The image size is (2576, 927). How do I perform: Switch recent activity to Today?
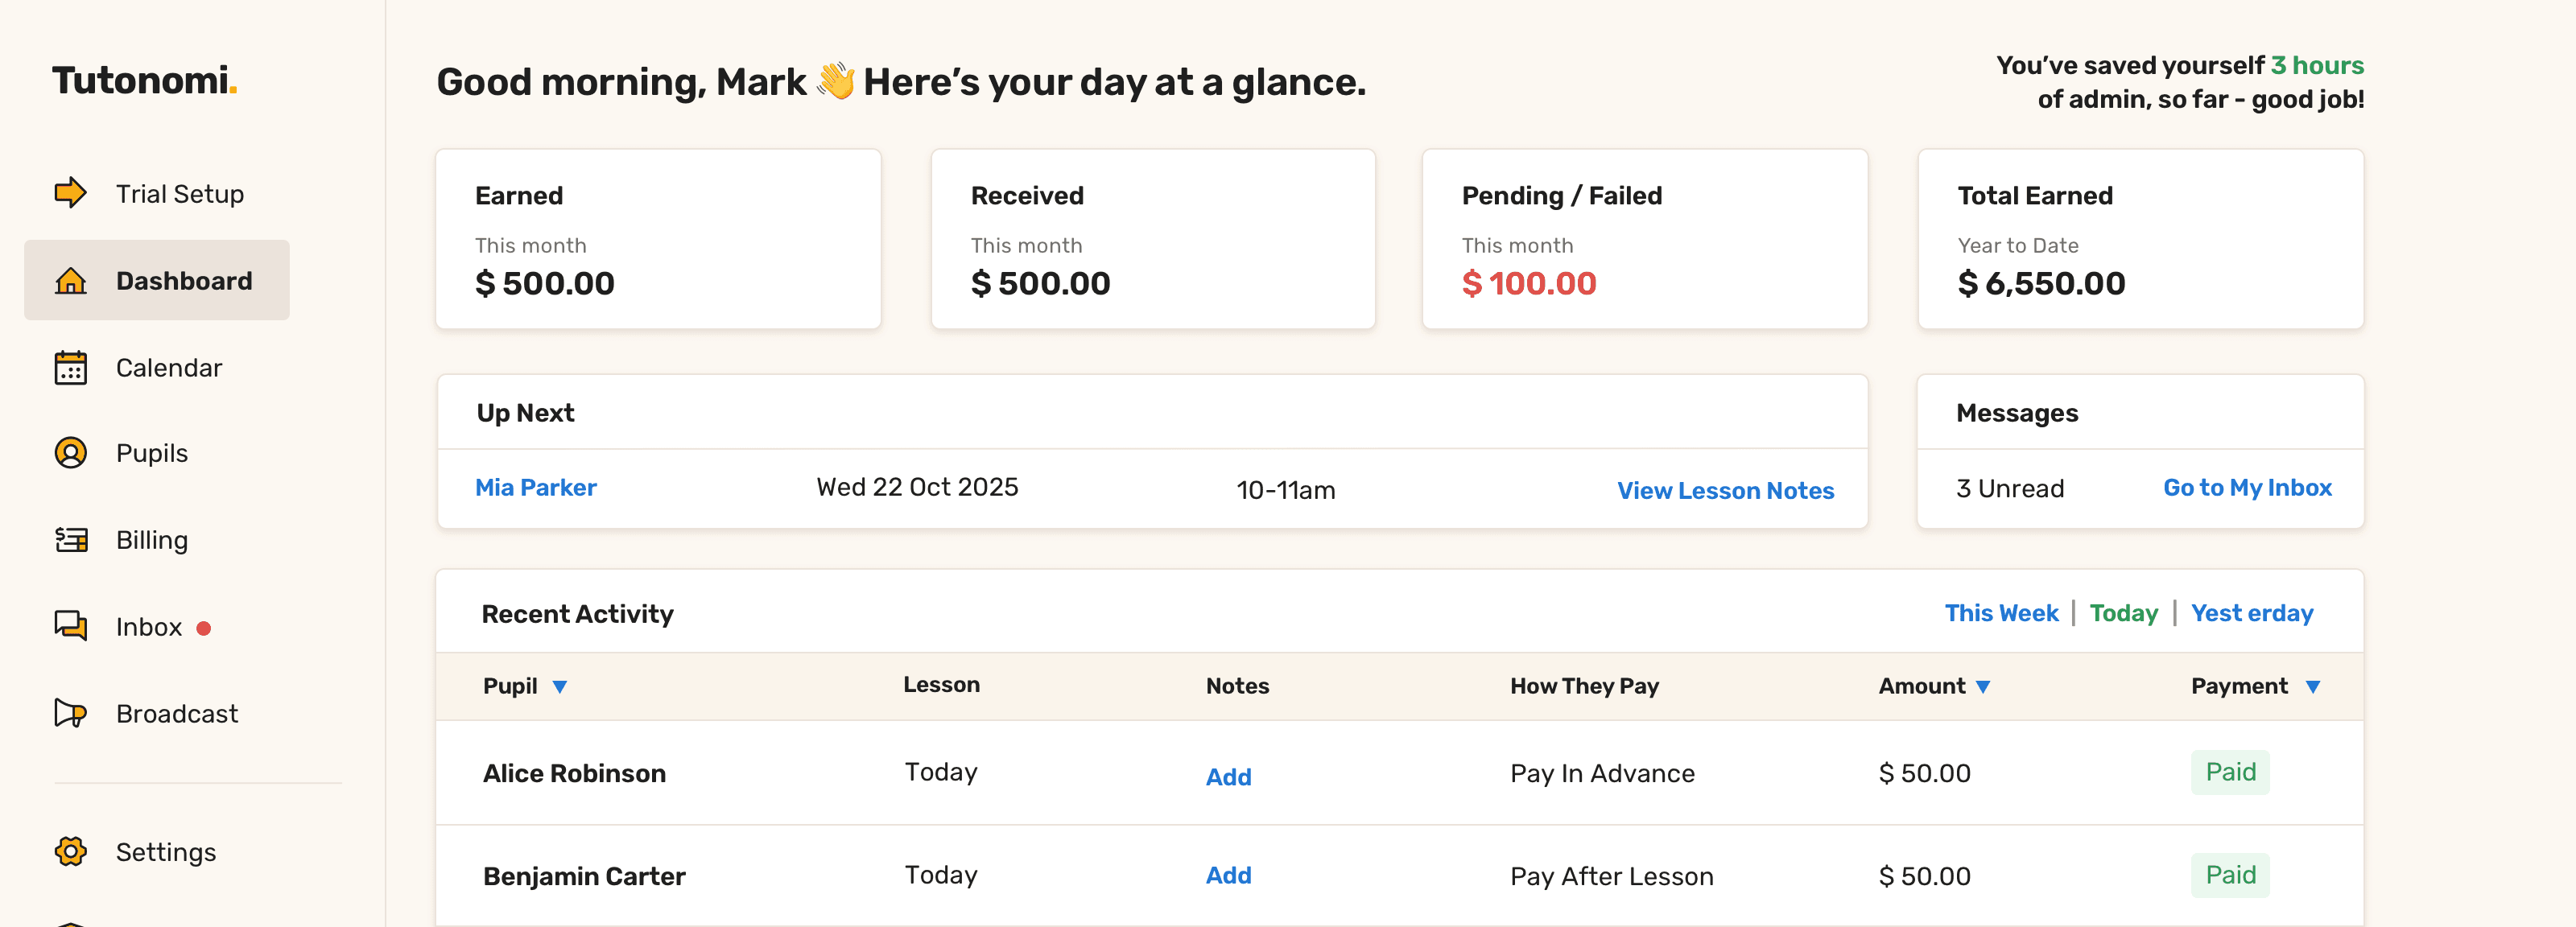tap(2123, 613)
